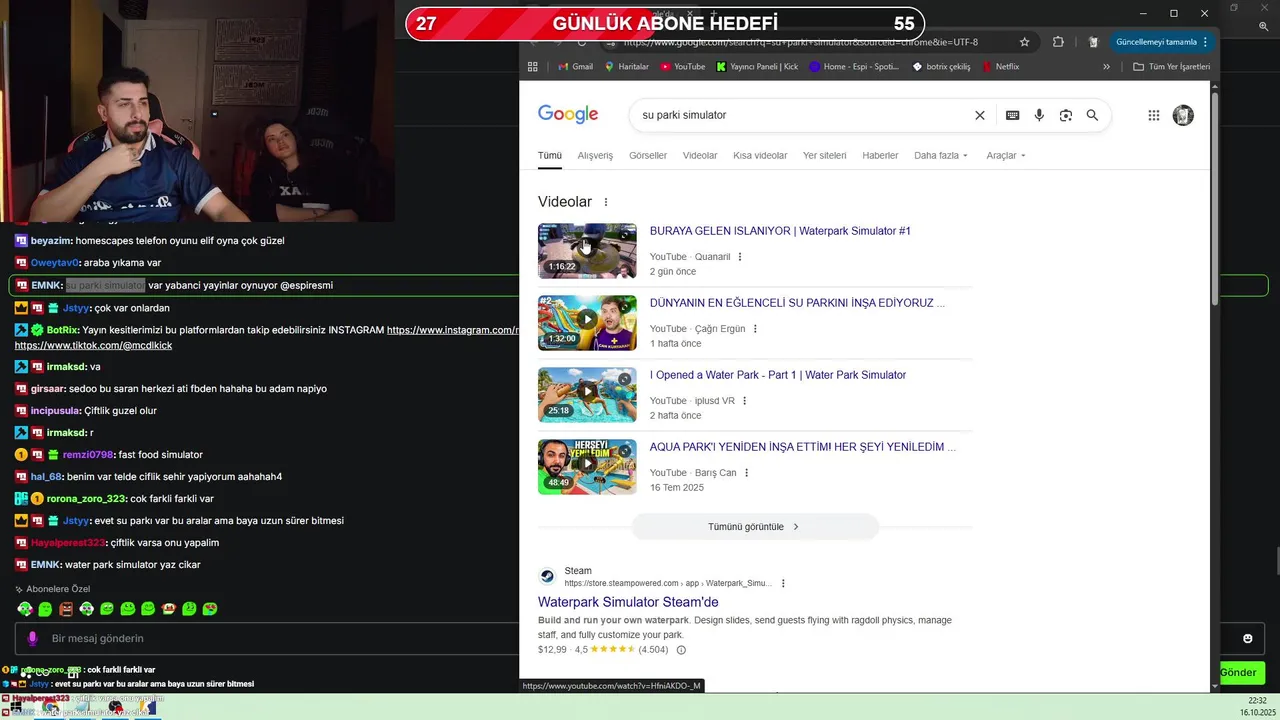Screen dimensions: 1280x720
Task: Switch to the Kısa videolar tab
Action: 760,156
